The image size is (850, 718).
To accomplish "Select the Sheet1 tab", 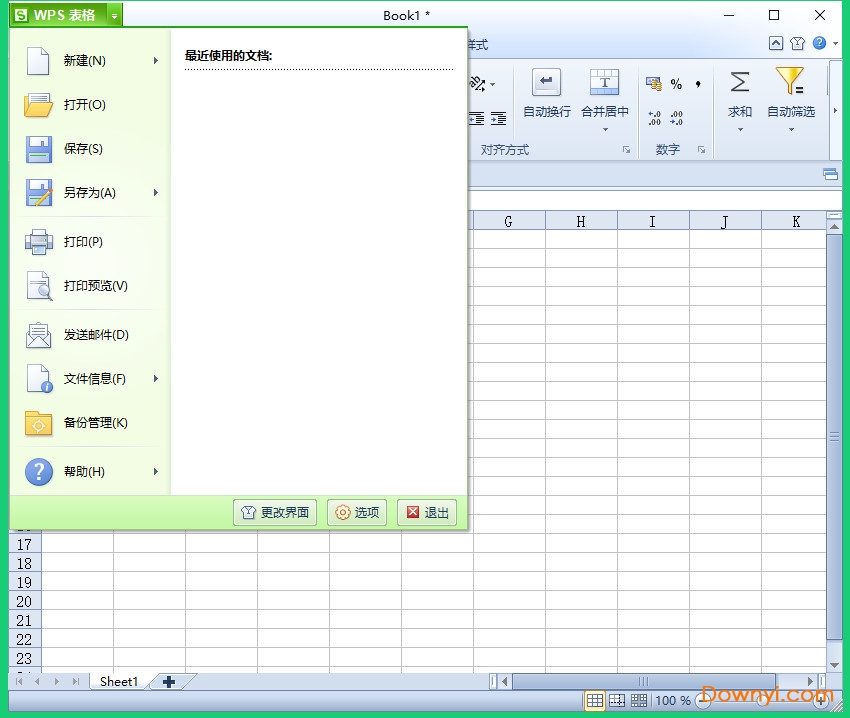I will coord(118,682).
